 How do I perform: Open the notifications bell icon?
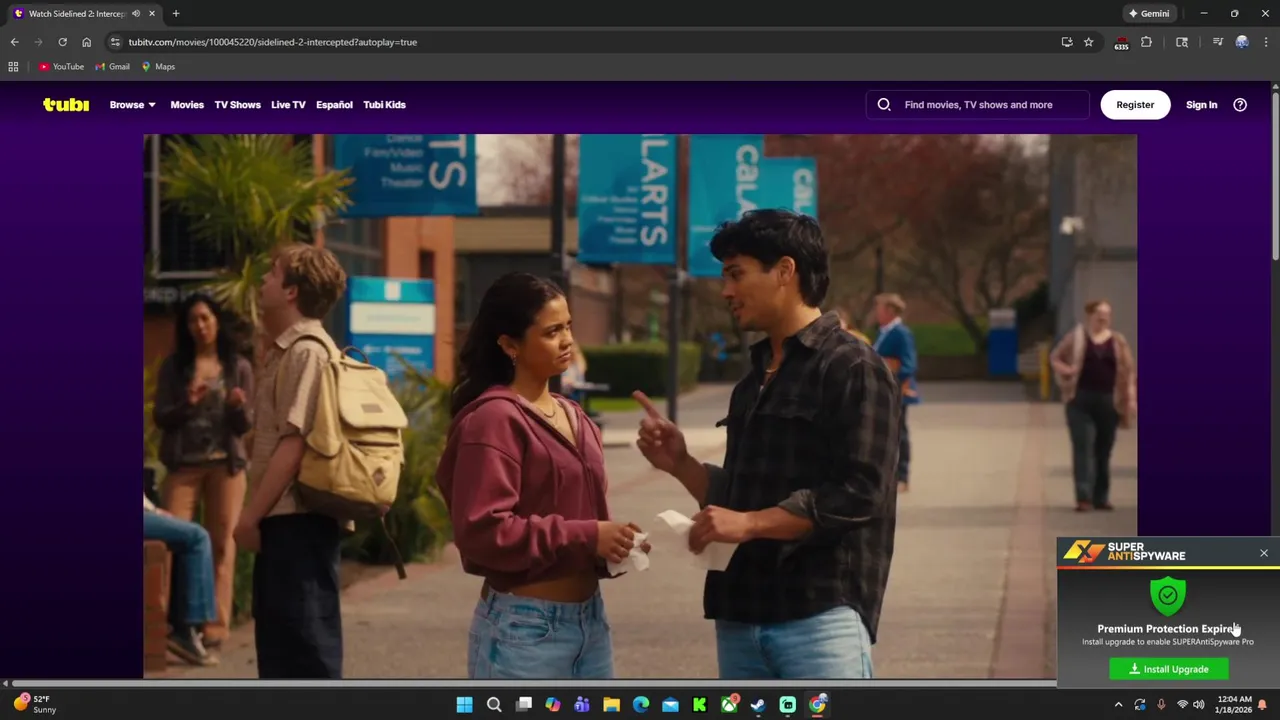pyautogui.click(x=1263, y=705)
